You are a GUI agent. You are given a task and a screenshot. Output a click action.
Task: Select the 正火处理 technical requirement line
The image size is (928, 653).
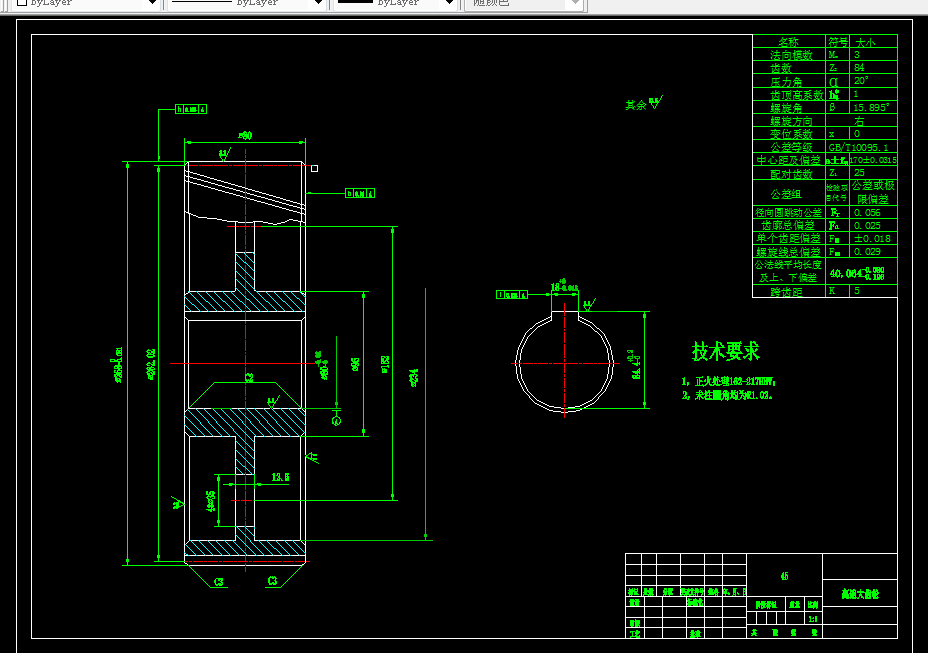729,381
